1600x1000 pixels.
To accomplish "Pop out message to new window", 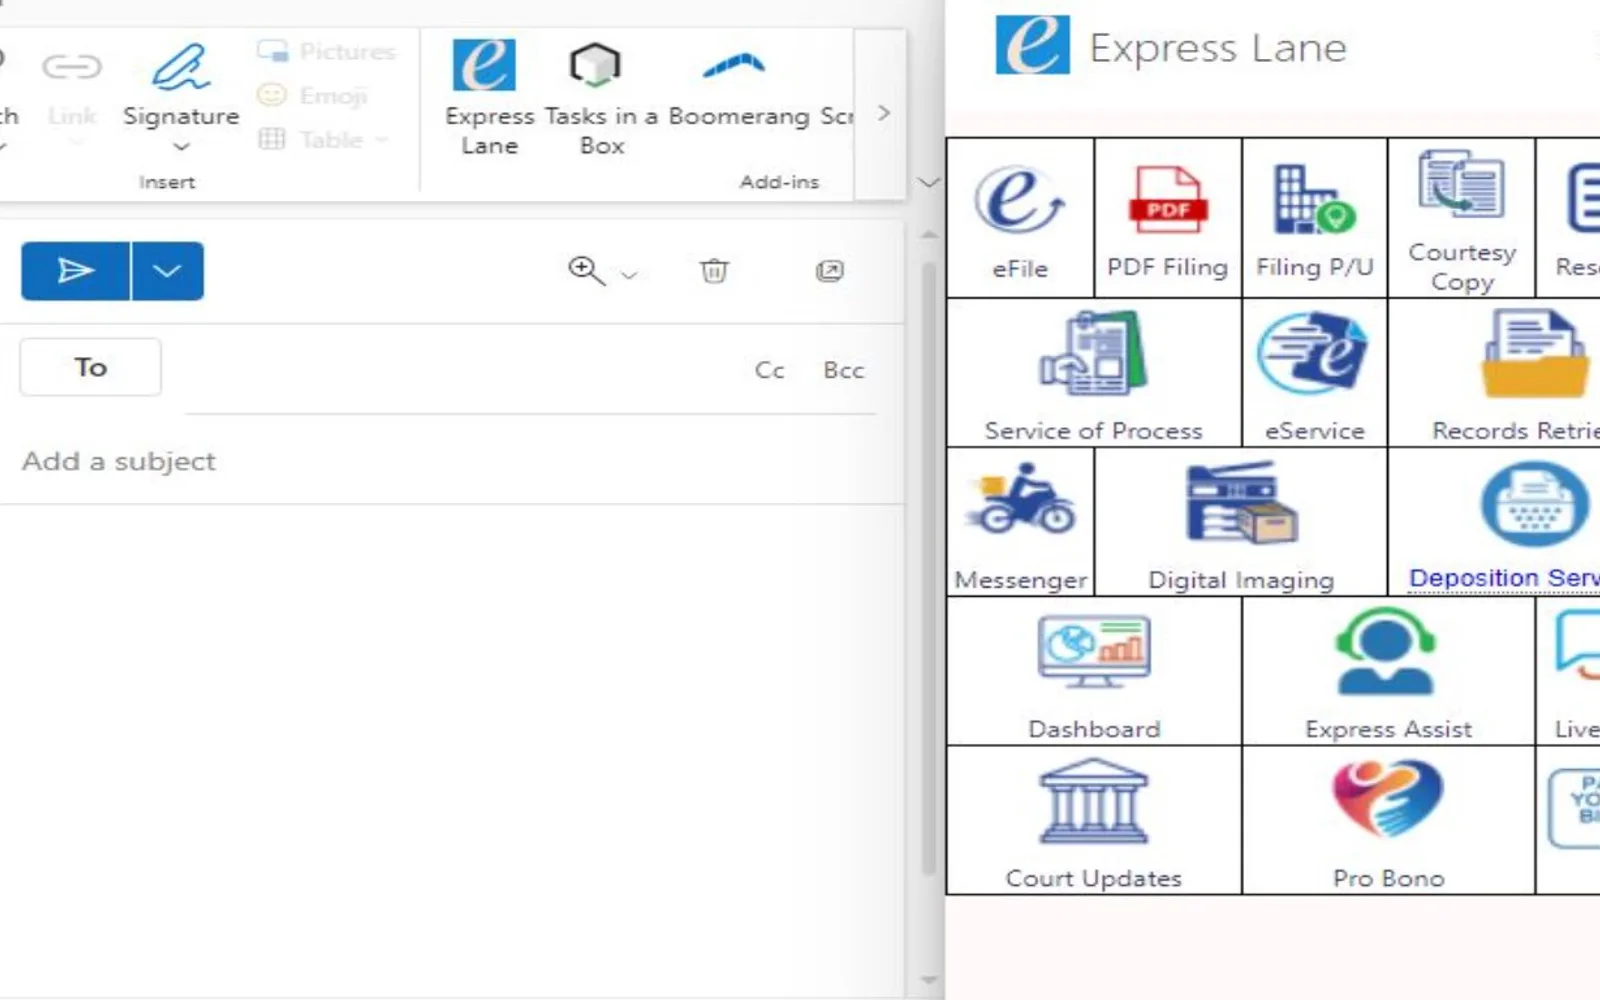I will [830, 270].
